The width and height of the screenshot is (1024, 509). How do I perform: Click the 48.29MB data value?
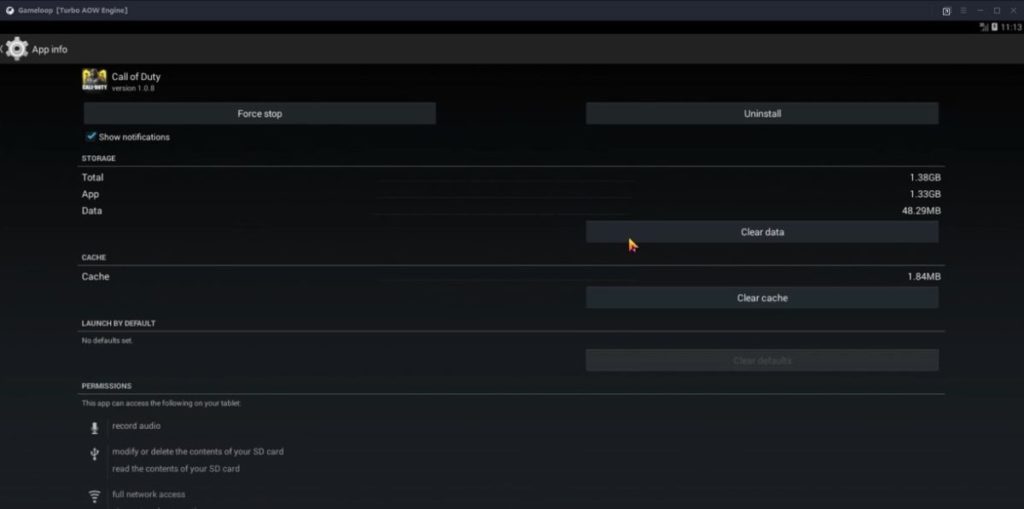tap(921, 211)
